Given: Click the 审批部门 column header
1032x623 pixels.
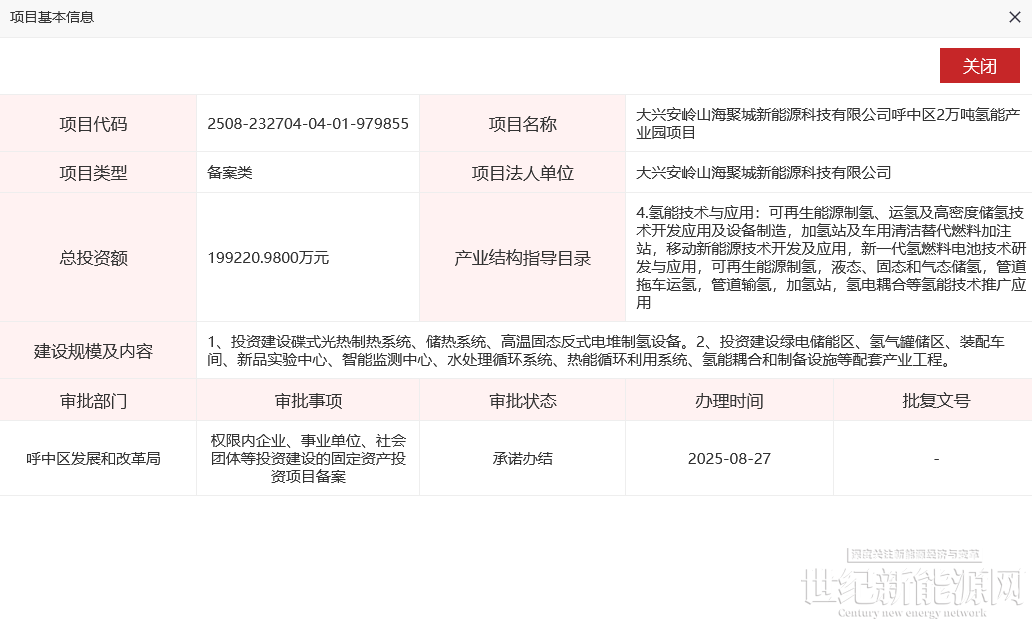Looking at the screenshot, I should [94, 401].
